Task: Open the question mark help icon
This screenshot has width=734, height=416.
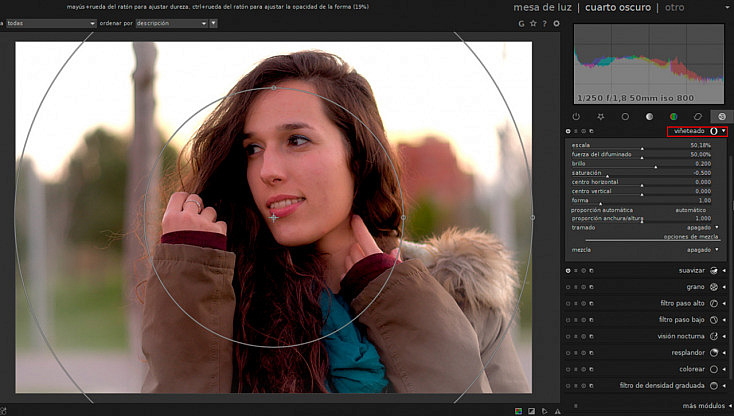Action: point(544,23)
